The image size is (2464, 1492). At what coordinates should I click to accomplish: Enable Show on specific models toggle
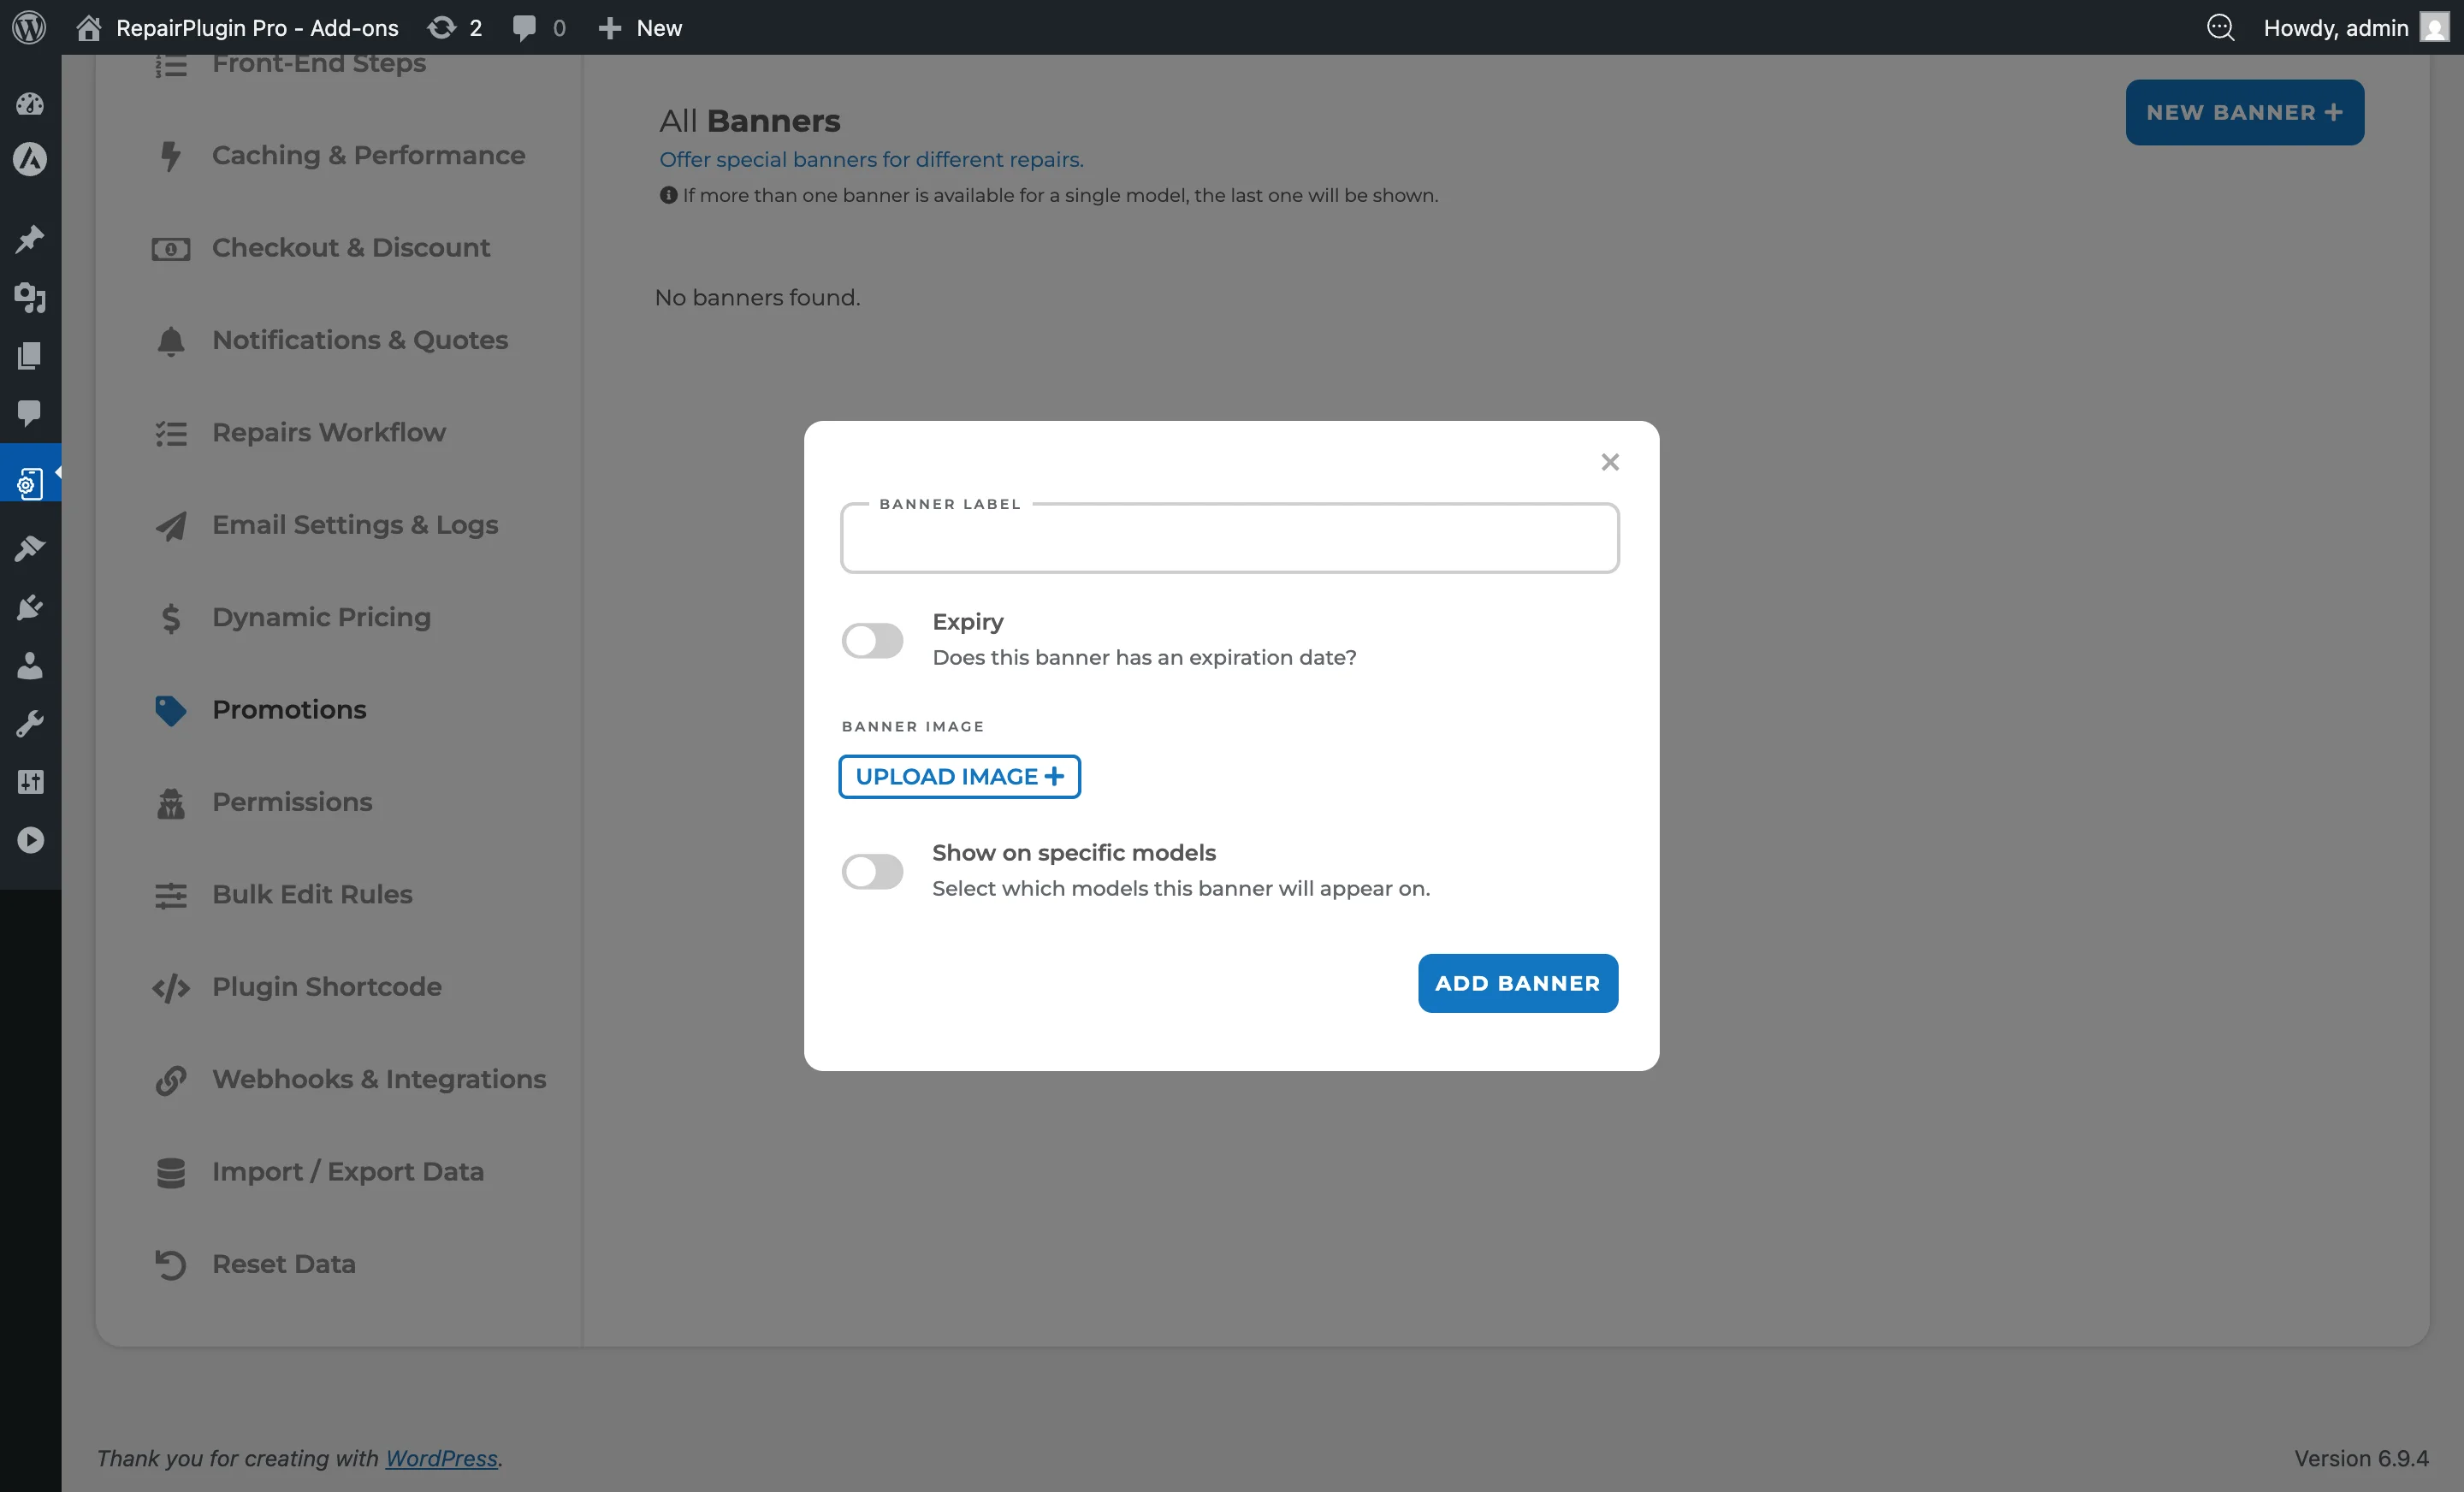coord(872,871)
